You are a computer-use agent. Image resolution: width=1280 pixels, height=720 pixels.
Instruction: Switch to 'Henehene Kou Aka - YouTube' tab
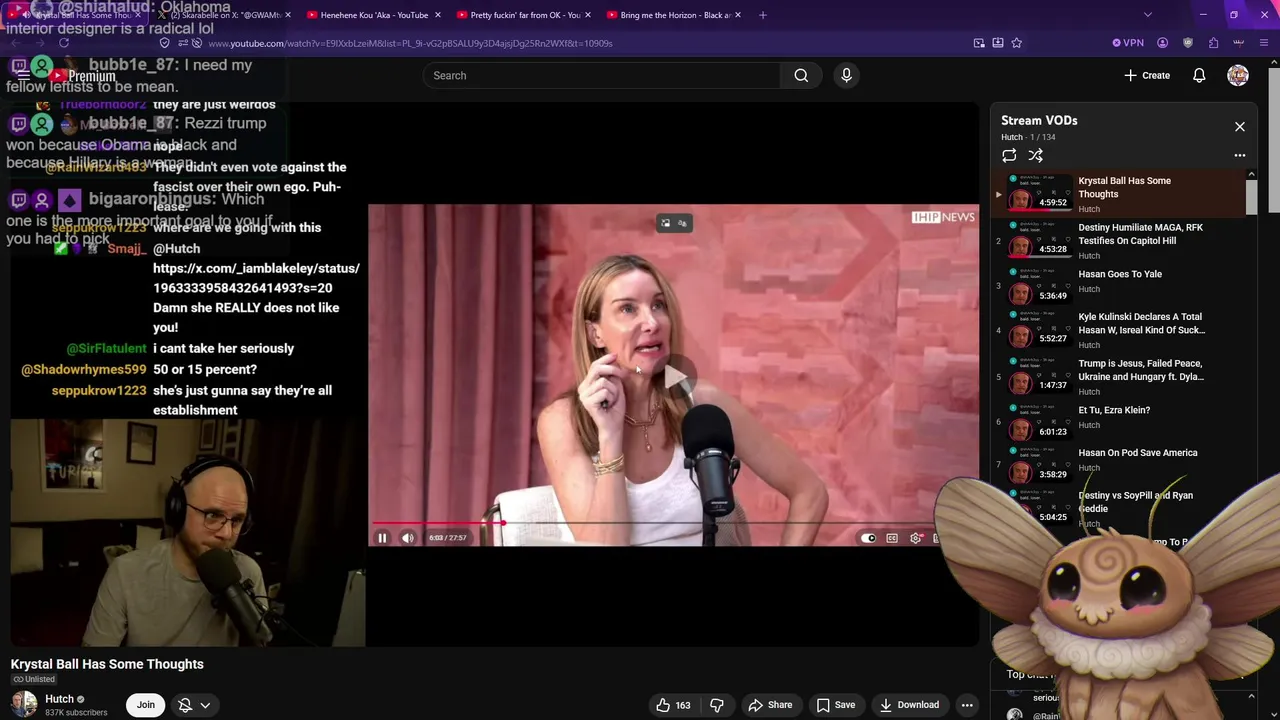373,15
